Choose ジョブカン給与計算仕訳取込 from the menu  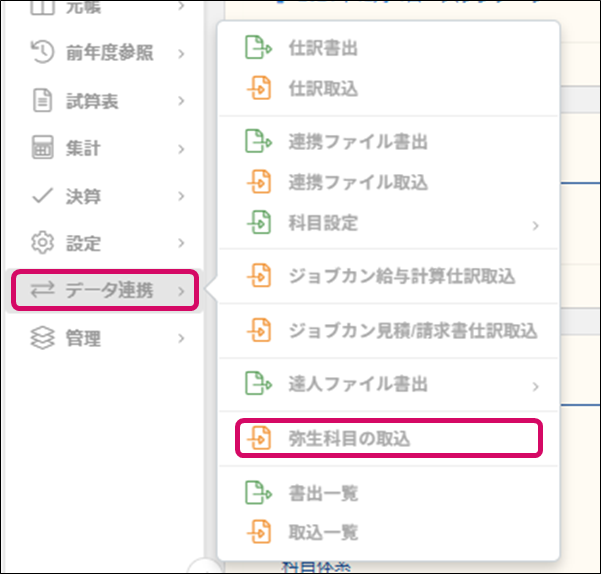[x=401, y=276]
